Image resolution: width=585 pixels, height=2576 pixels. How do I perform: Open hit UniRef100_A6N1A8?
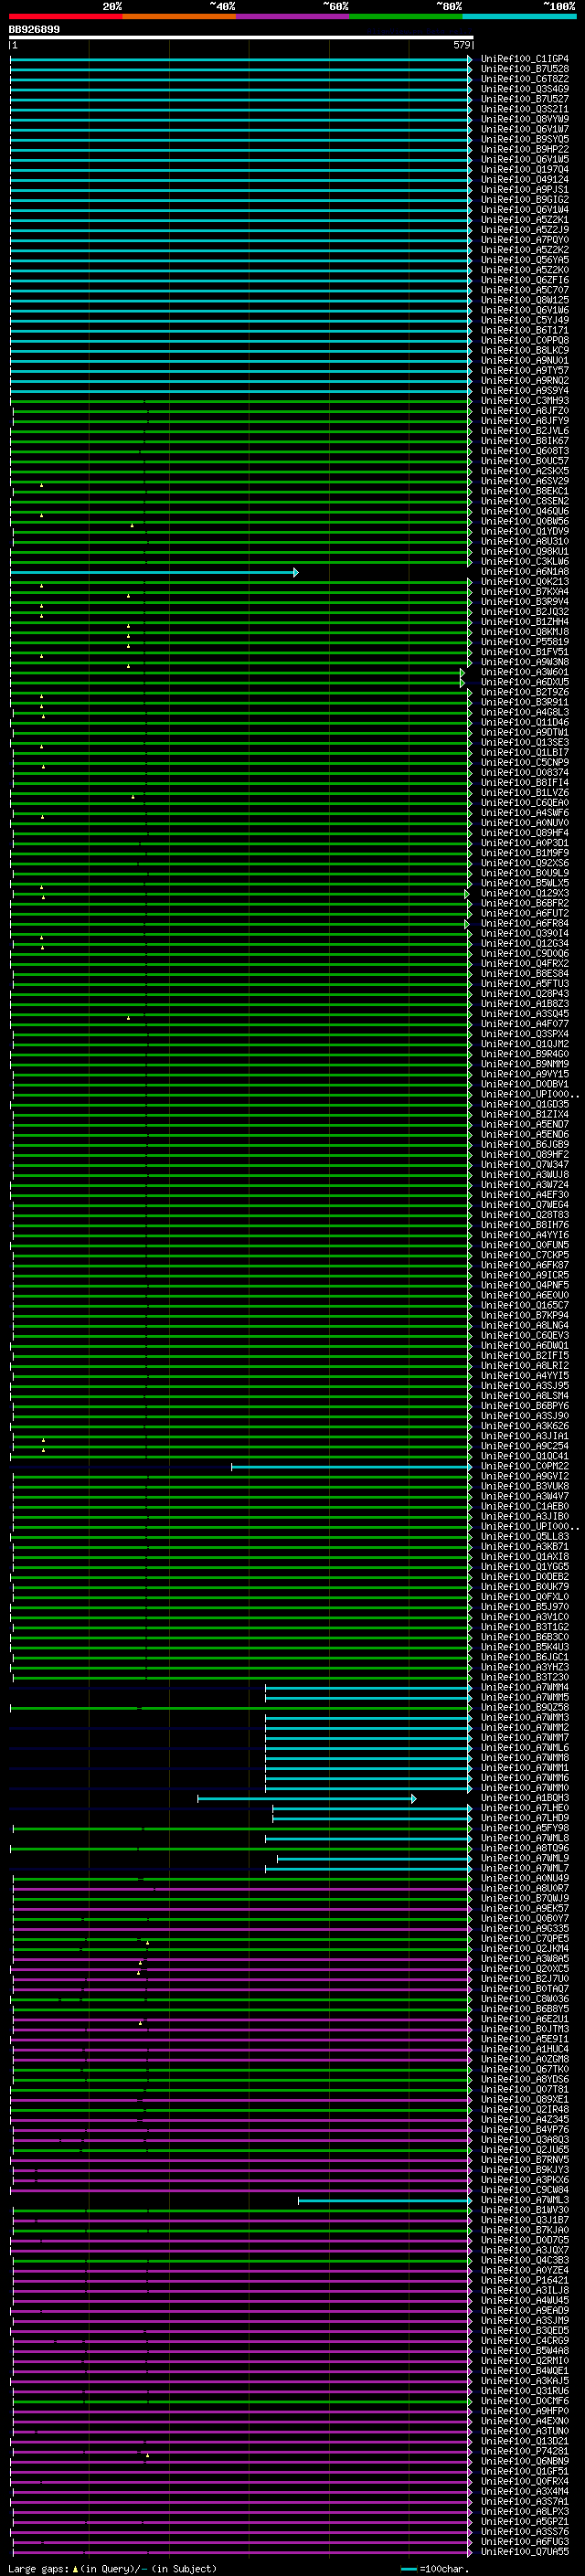(x=525, y=572)
